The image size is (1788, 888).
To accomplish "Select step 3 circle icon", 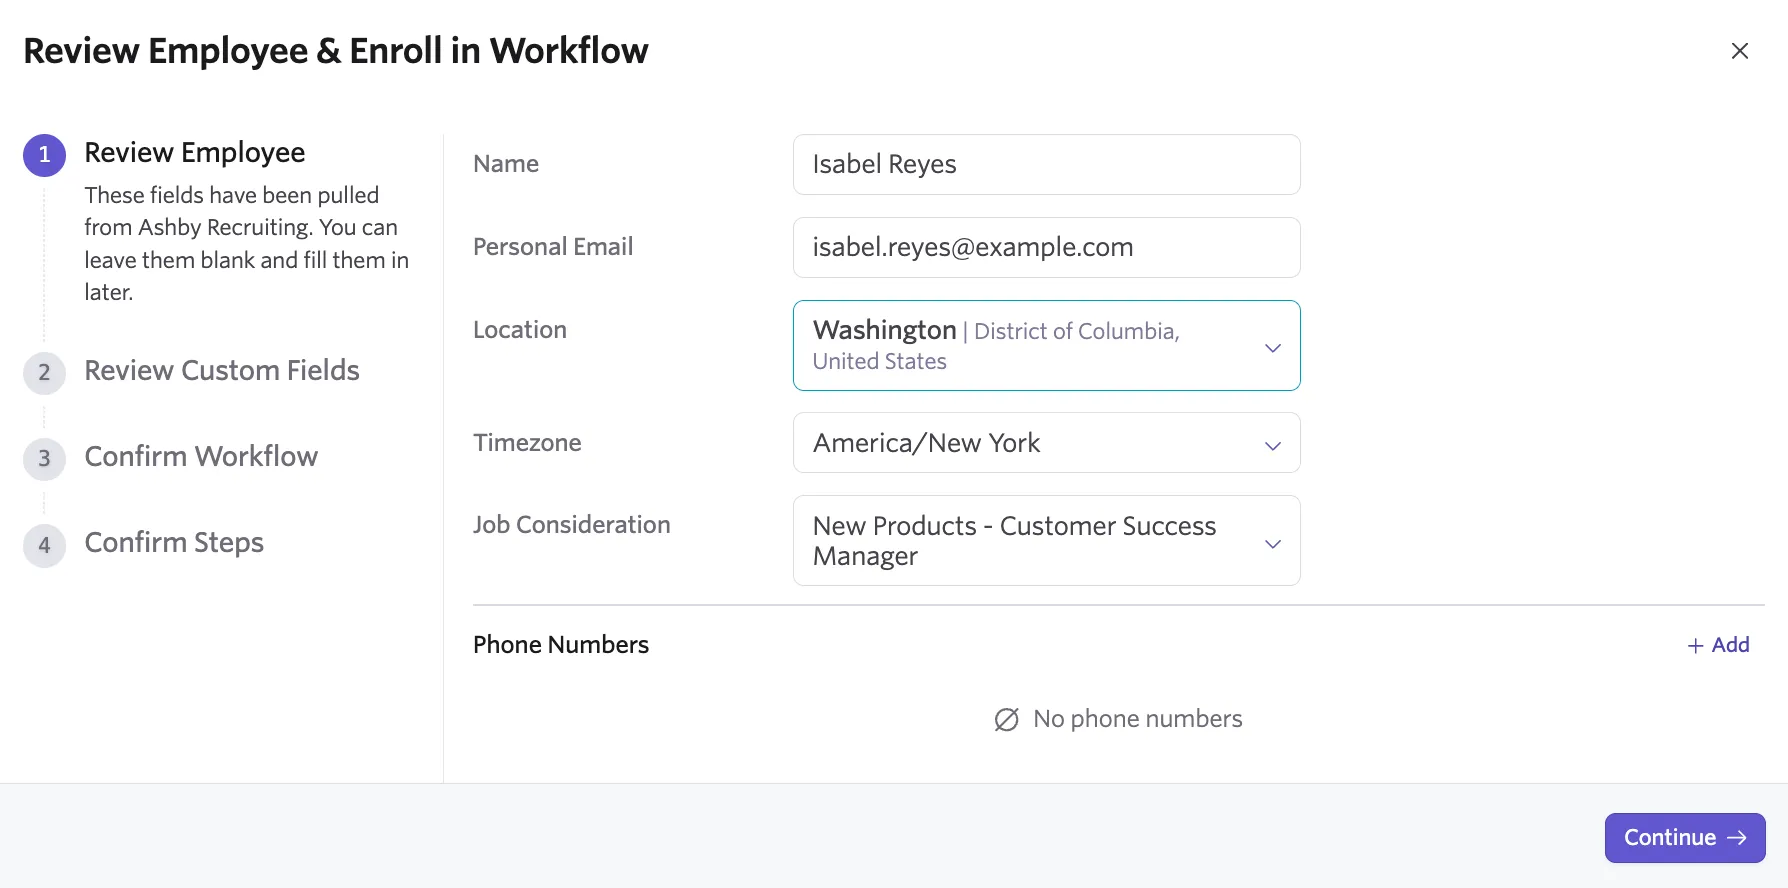I will click(x=44, y=459).
